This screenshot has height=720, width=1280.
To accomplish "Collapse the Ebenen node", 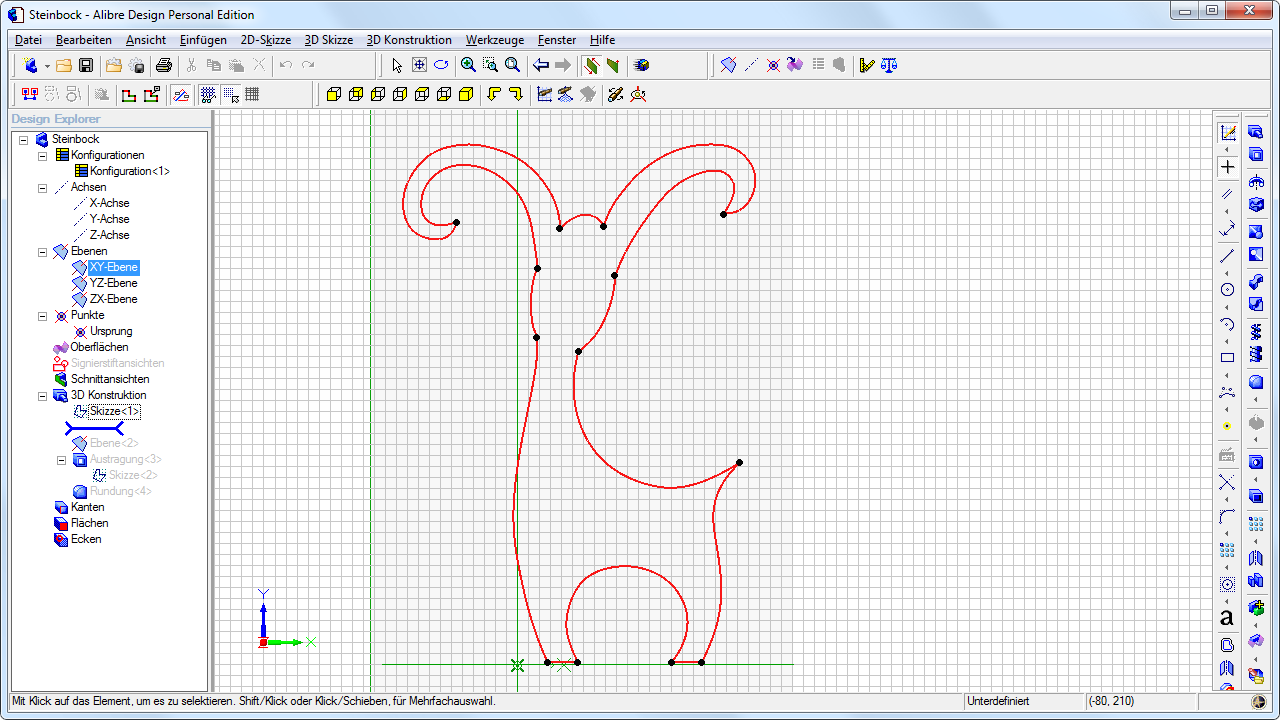I will 42,251.
